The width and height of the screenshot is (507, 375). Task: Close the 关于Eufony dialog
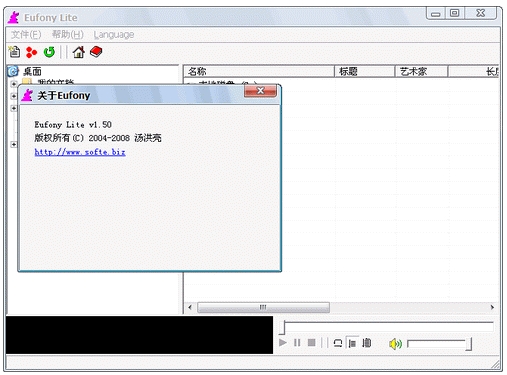[x=260, y=91]
